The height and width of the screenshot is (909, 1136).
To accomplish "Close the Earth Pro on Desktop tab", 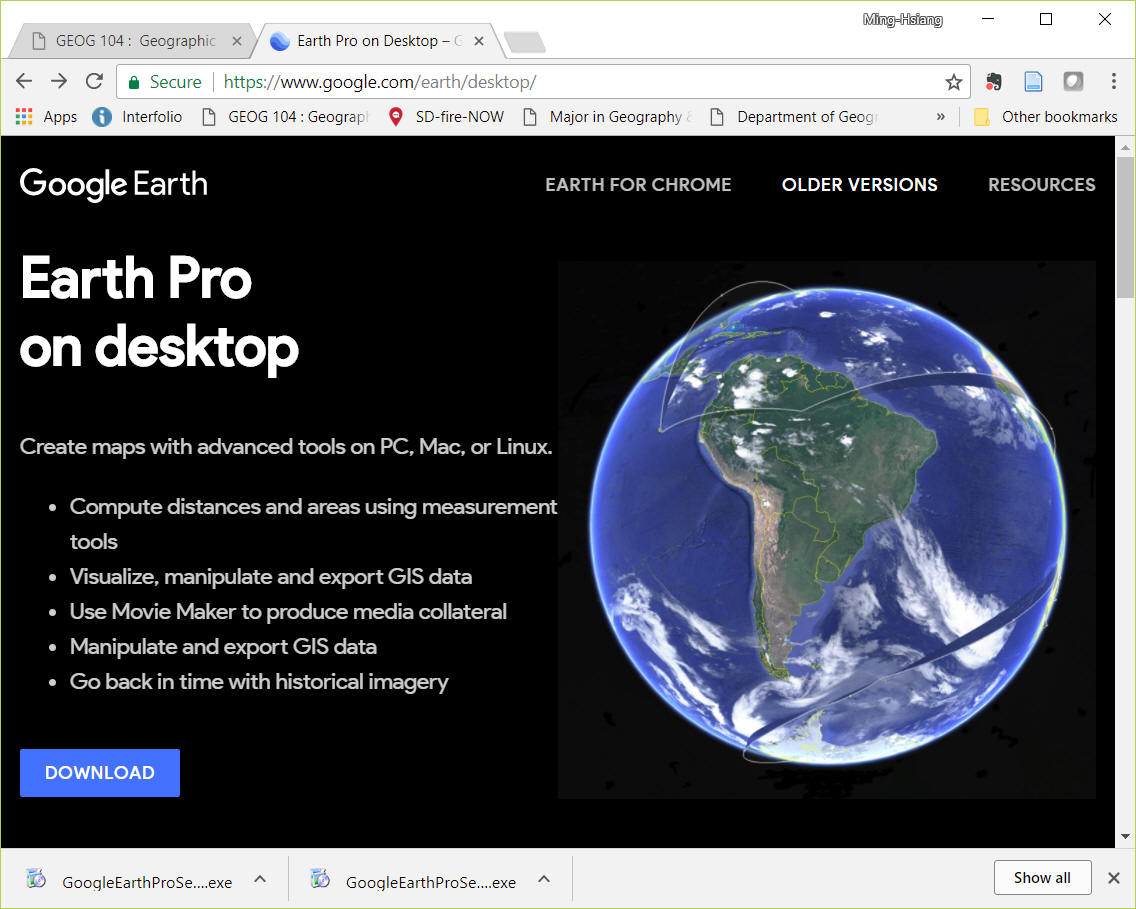I will 478,41.
